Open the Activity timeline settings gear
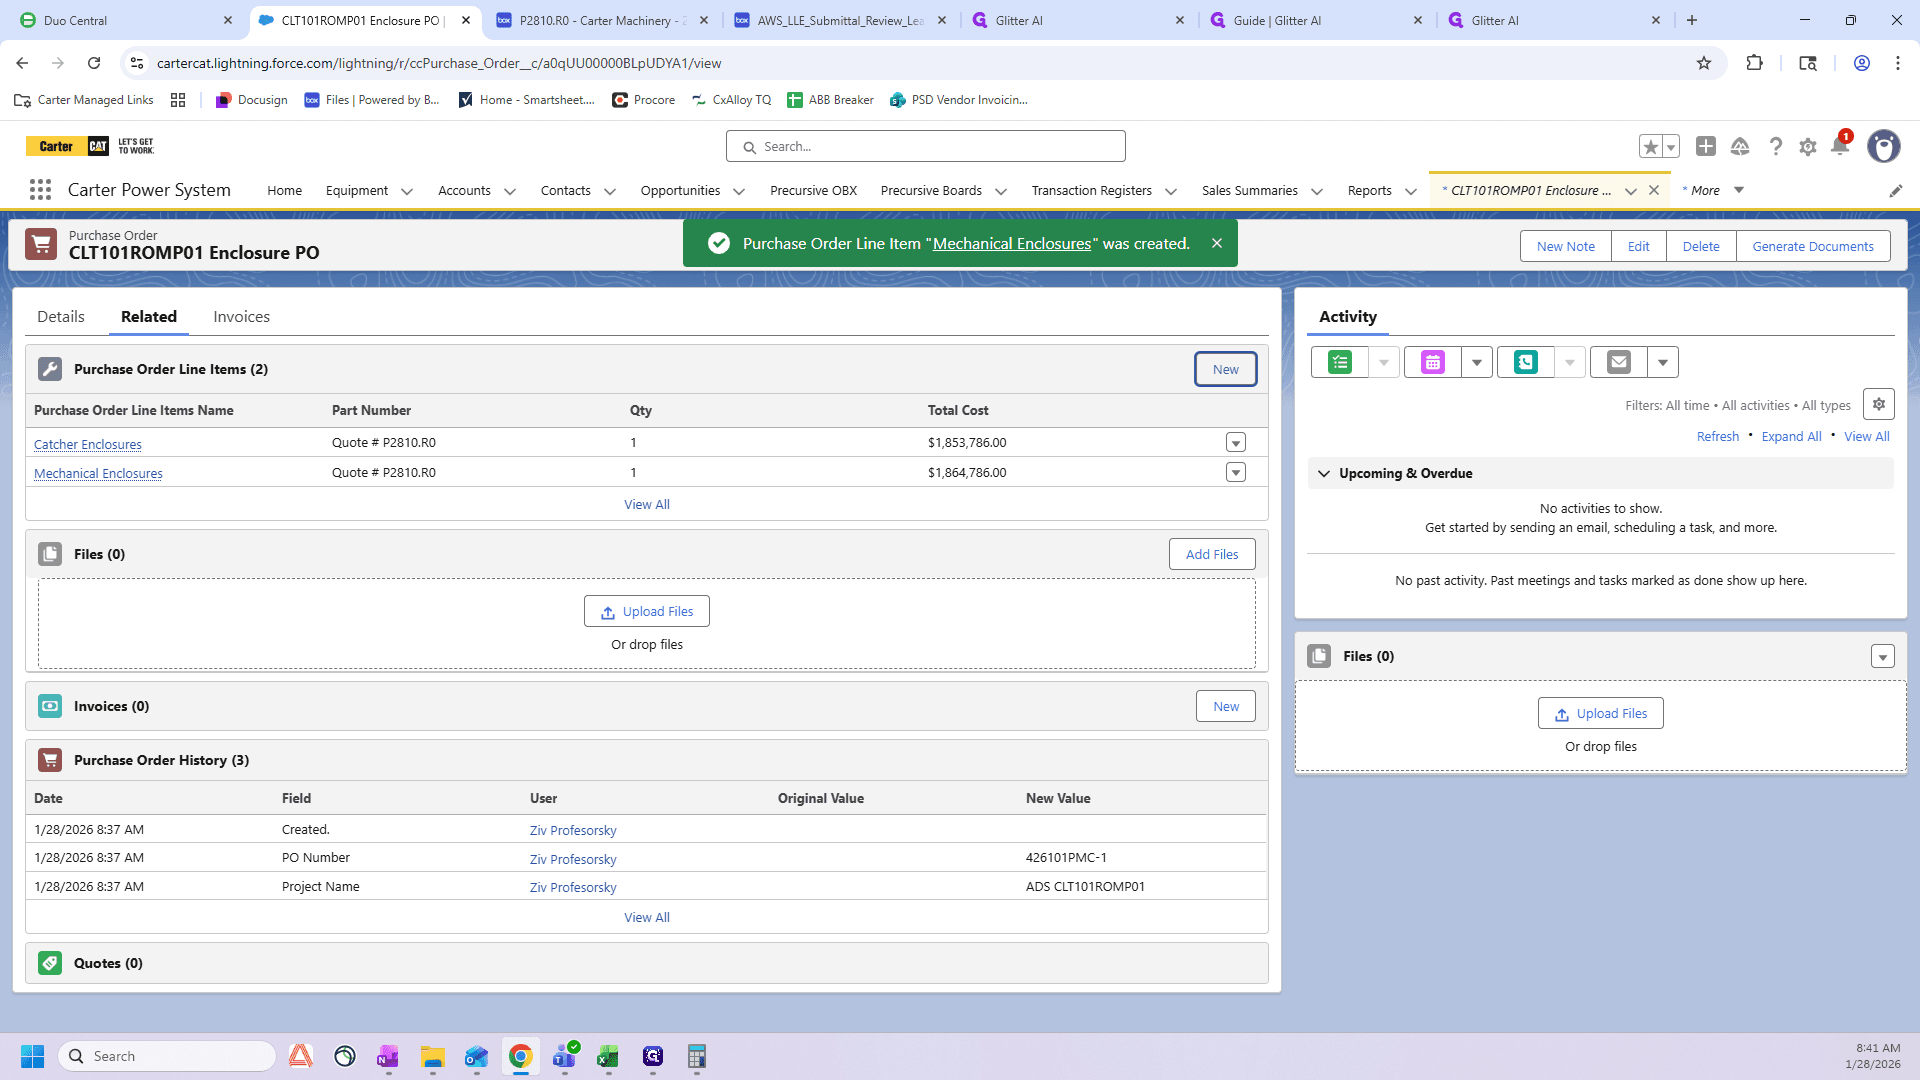 [1879, 404]
